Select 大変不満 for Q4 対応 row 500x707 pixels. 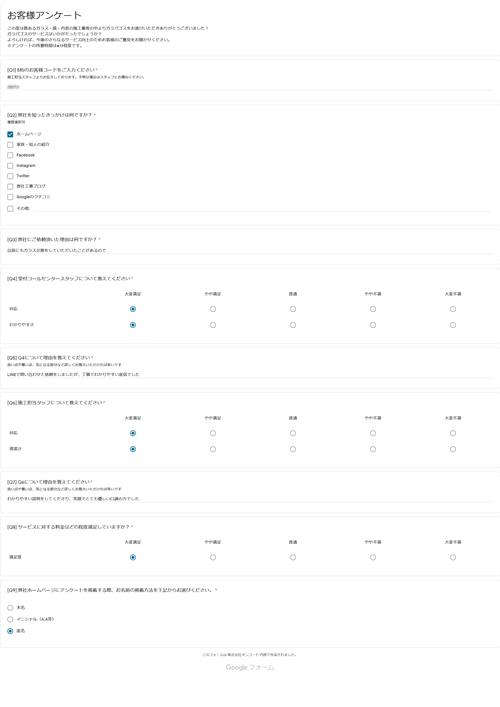click(x=453, y=309)
